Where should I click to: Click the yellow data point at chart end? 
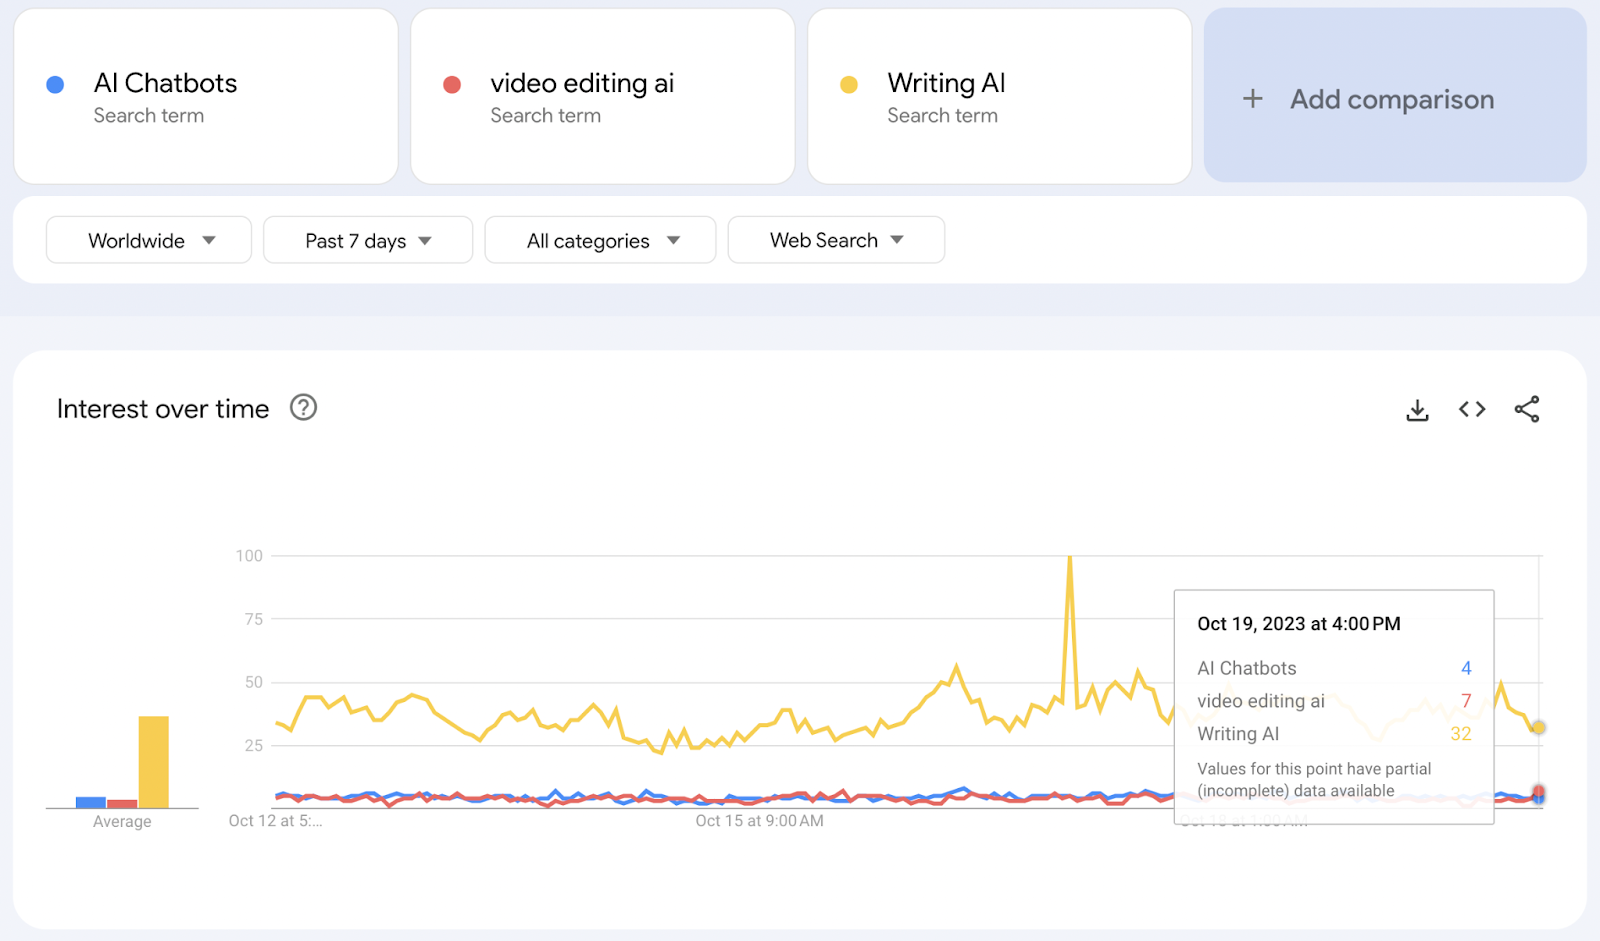(1539, 728)
